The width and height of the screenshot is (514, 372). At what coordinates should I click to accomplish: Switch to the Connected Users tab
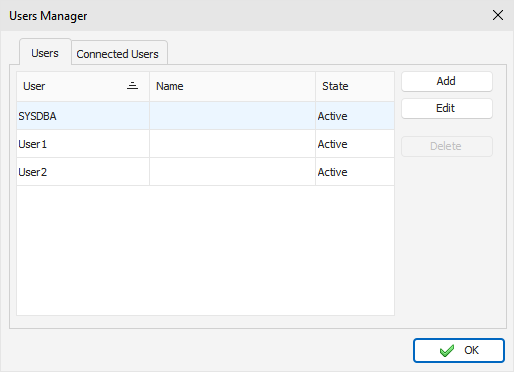coord(119,53)
